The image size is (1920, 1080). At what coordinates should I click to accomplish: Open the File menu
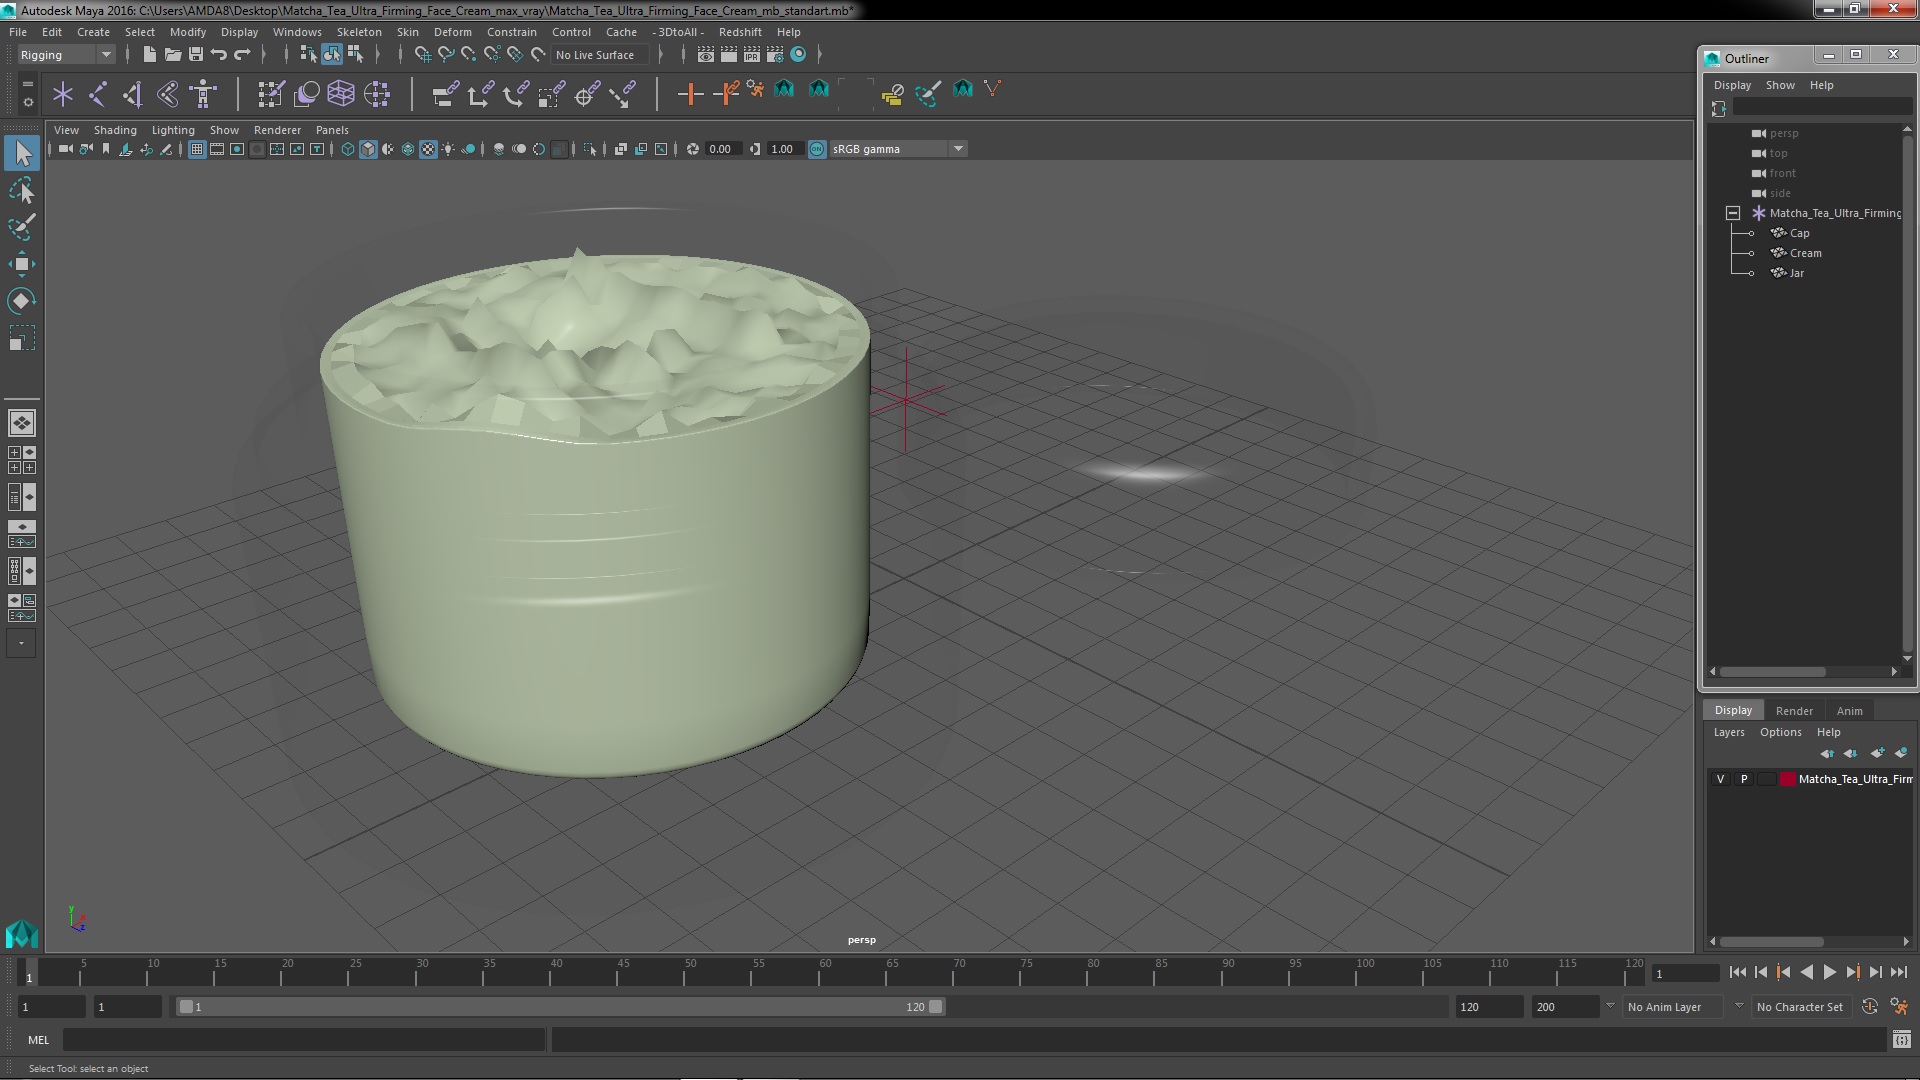point(18,32)
